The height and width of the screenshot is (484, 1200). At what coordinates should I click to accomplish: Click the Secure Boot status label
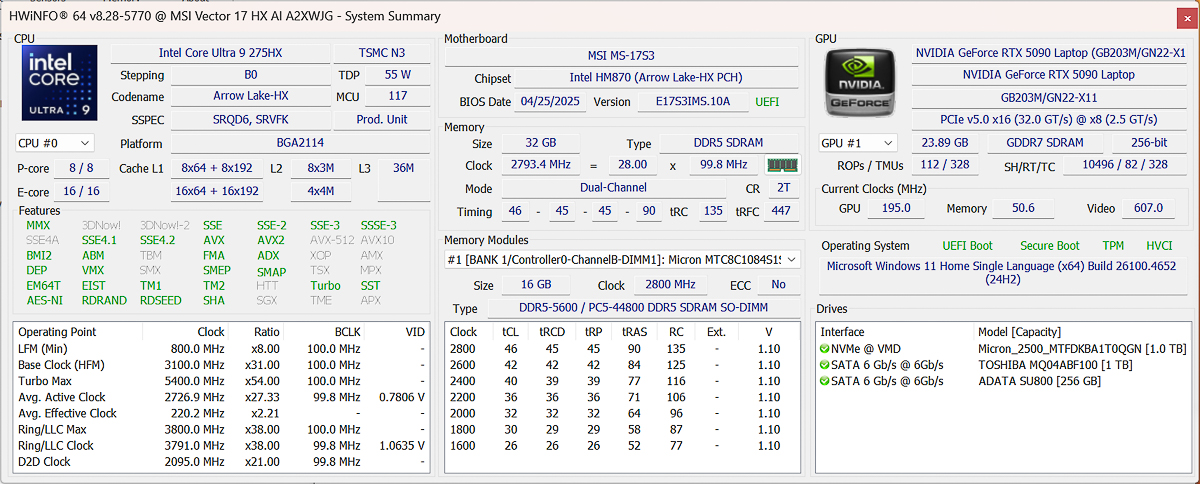point(1049,246)
